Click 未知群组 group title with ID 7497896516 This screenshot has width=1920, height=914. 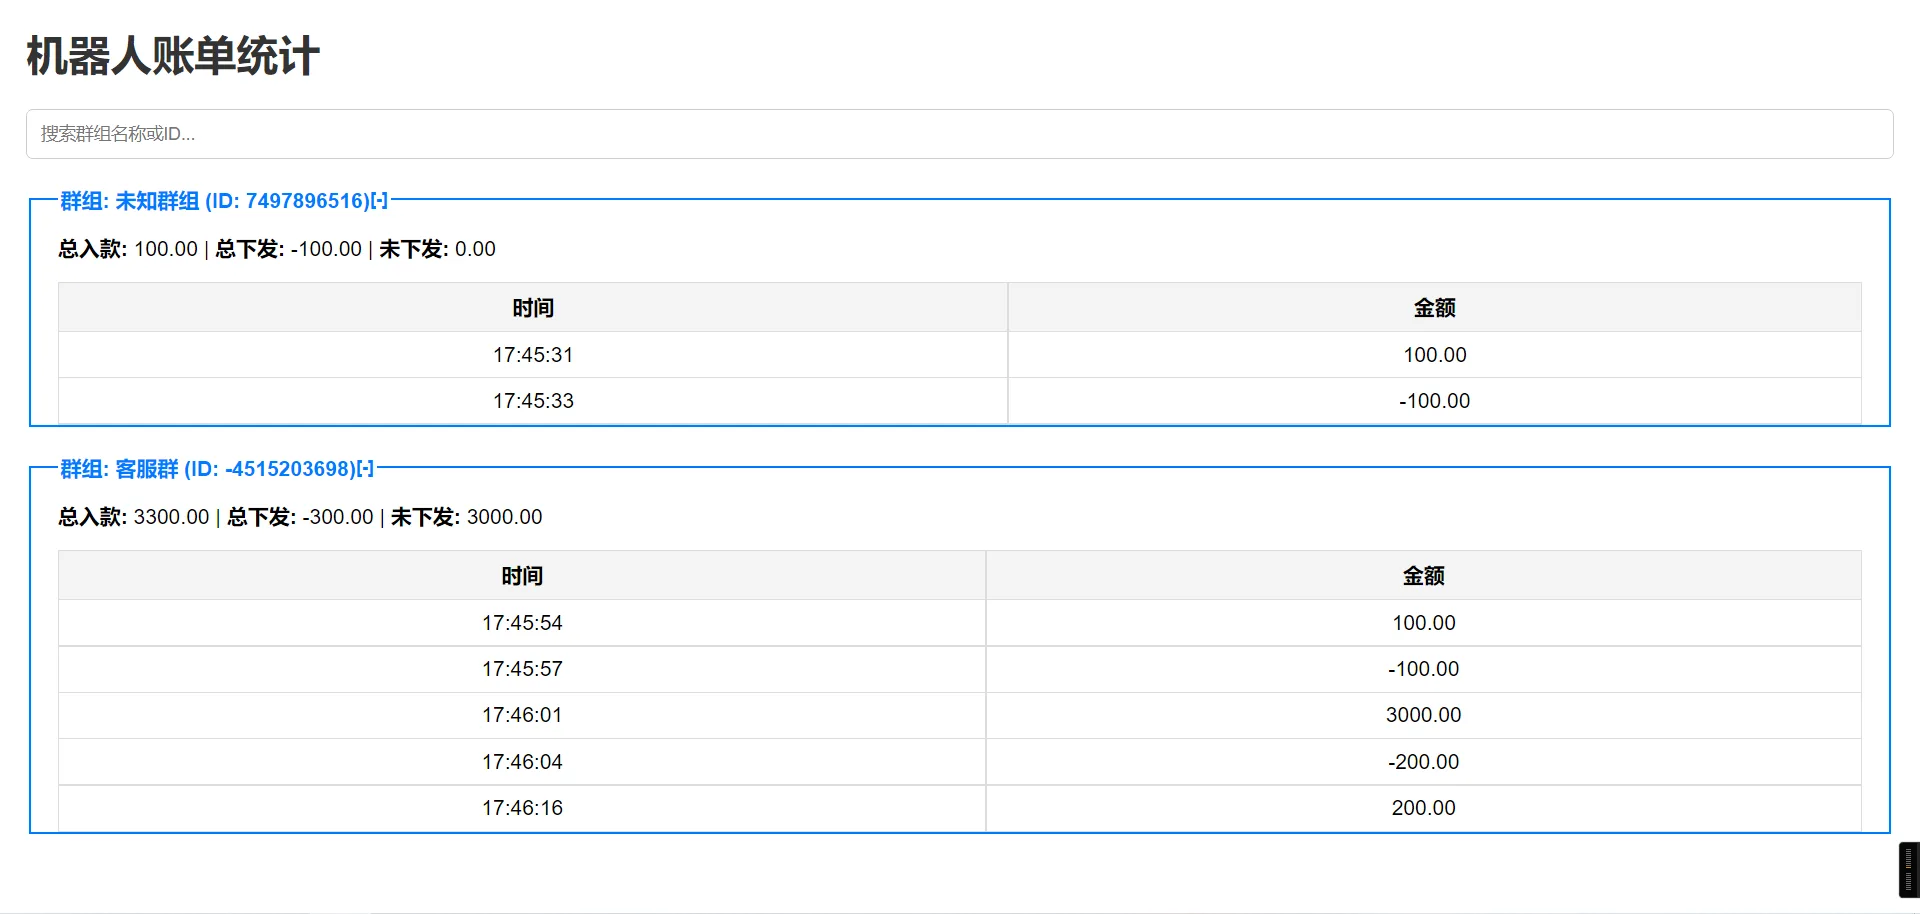click(x=214, y=201)
